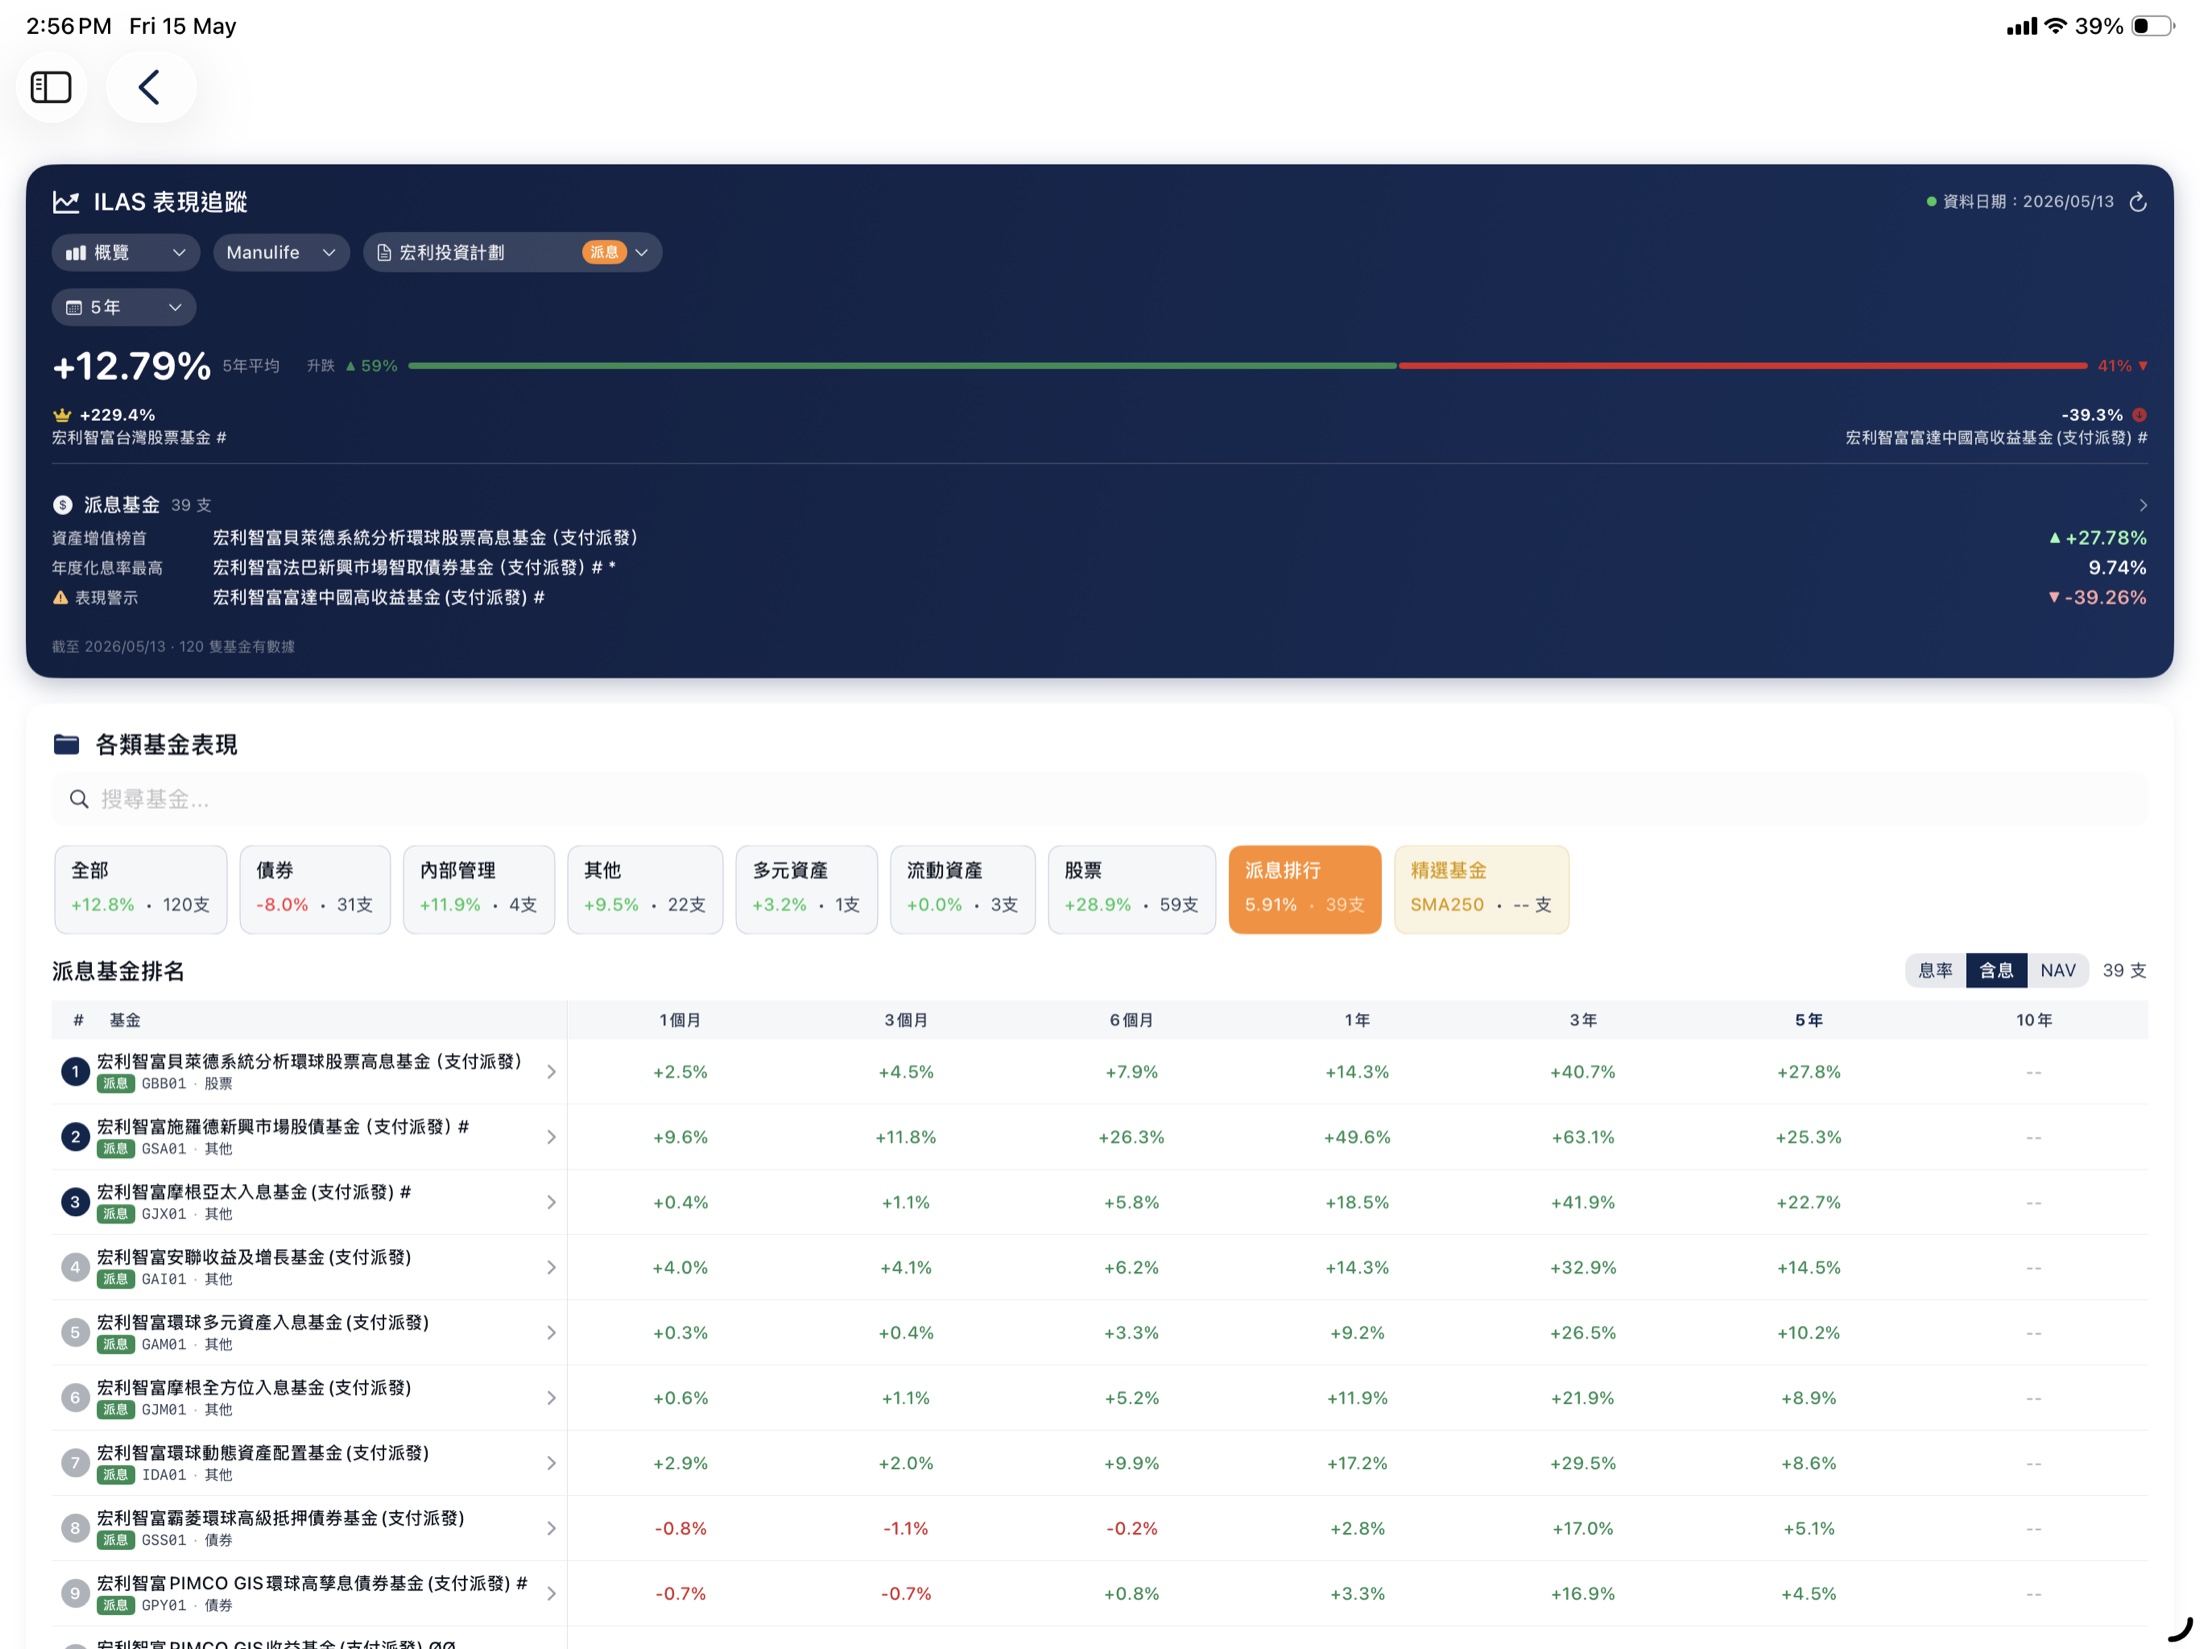Switch ranking view to NAV
This screenshot has height=1649, width=2200.
point(2058,970)
